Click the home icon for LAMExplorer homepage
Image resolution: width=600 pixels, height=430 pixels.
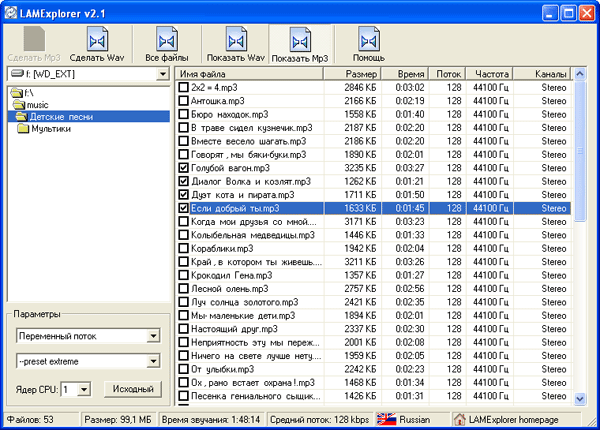pos(460,420)
